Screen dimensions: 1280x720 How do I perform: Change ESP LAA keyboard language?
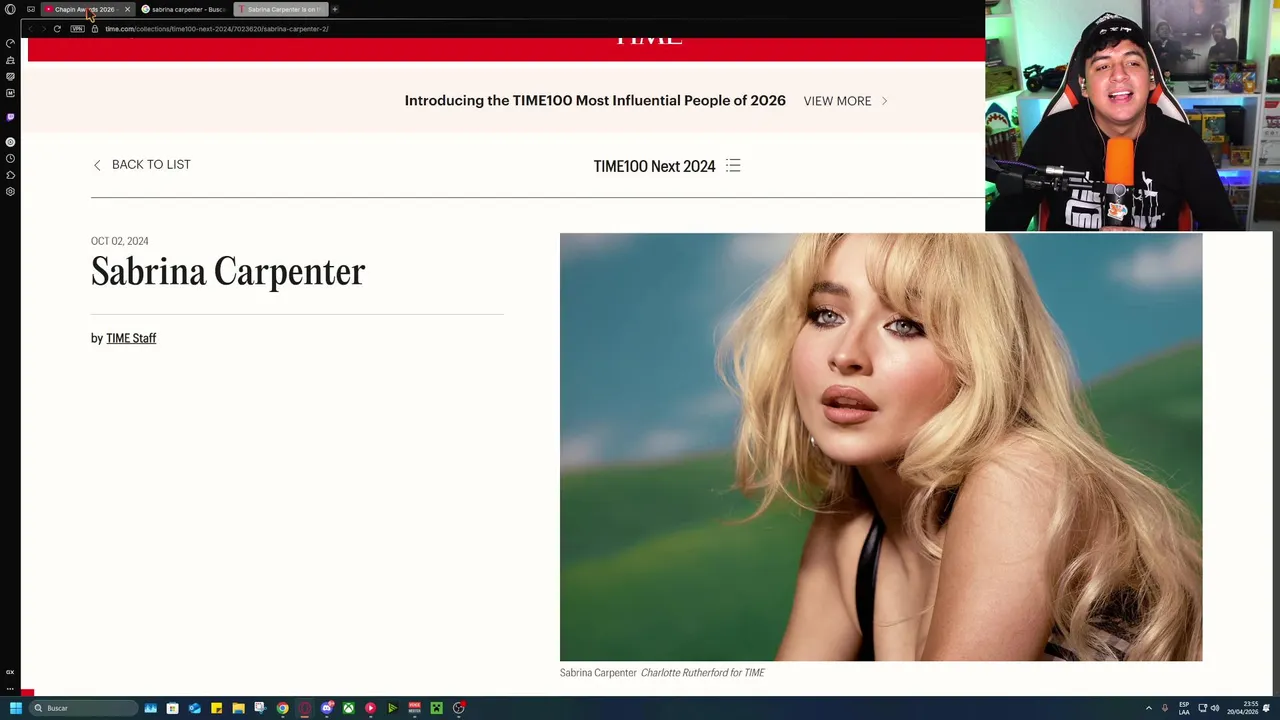(x=1184, y=708)
